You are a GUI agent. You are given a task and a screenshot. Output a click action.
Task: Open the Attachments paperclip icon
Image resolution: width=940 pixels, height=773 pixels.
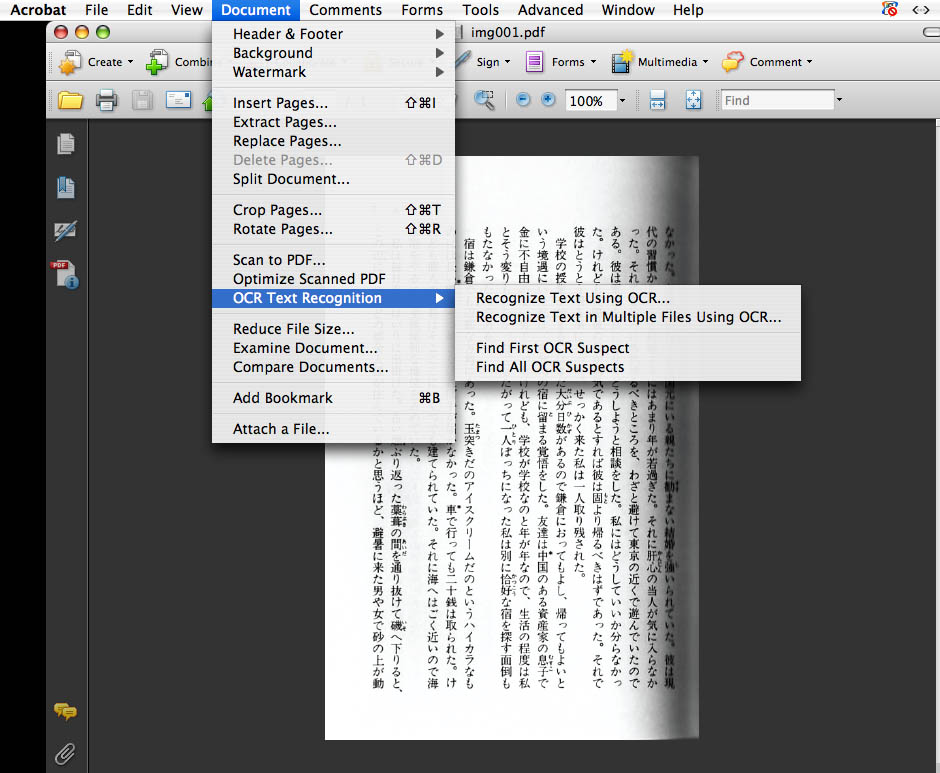[65, 754]
